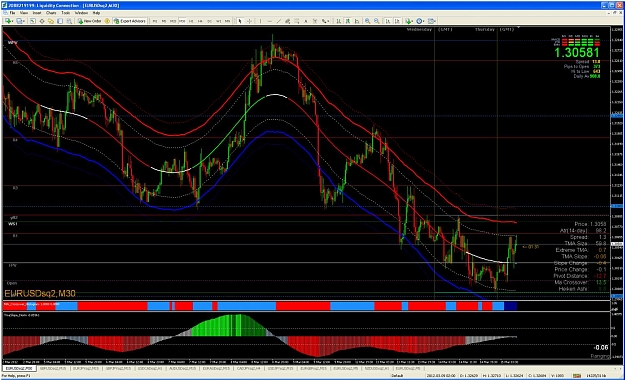The width and height of the screenshot is (625, 380).
Task: Switch to the EURJPYsq2 chart tab
Action: pos(86,368)
